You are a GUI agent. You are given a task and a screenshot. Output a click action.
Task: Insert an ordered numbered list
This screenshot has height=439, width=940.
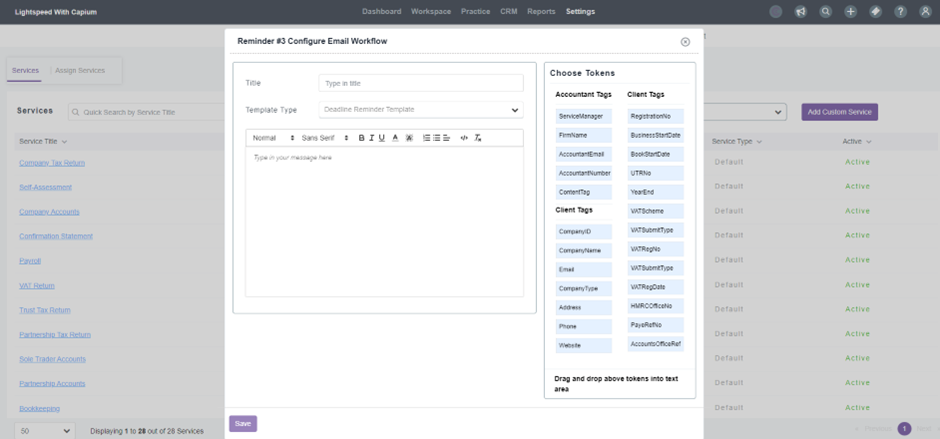pyautogui.click(x=426, y=138)
